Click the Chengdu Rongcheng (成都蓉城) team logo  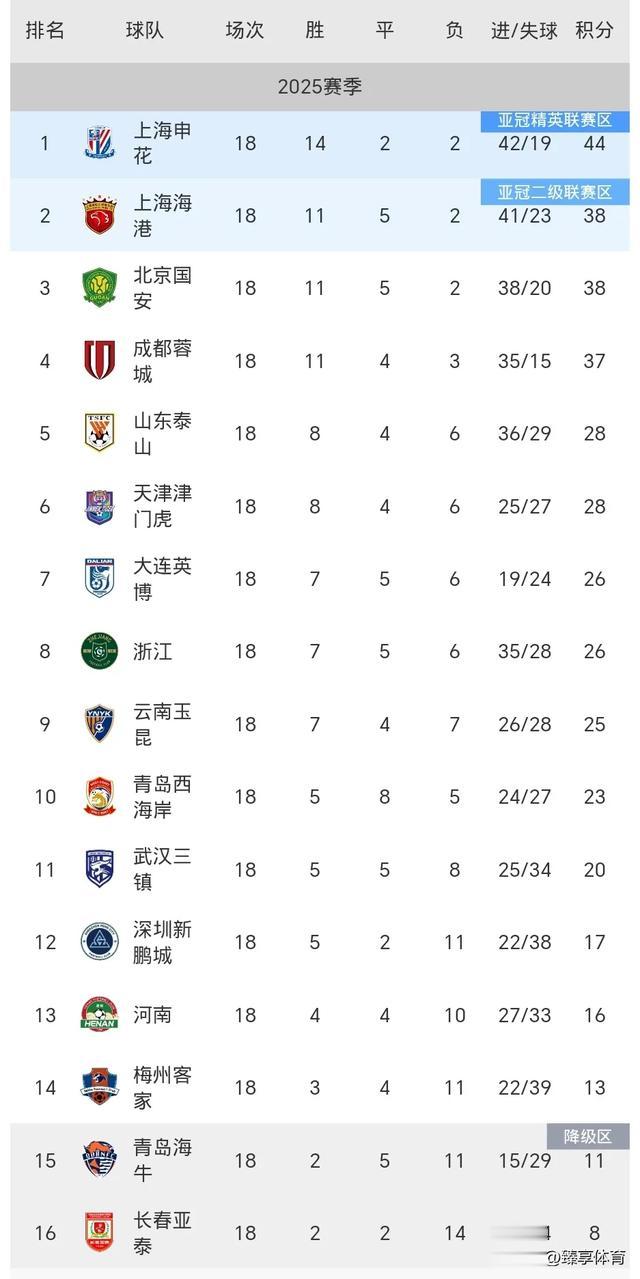point(100,360)
